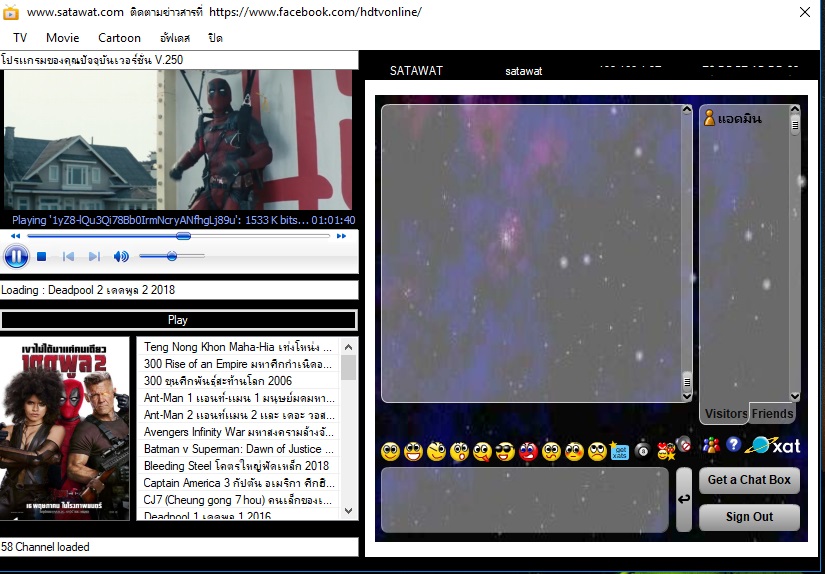Stop playback with the square button
This screenshot has width=825, height=574.
coord(42,257)
